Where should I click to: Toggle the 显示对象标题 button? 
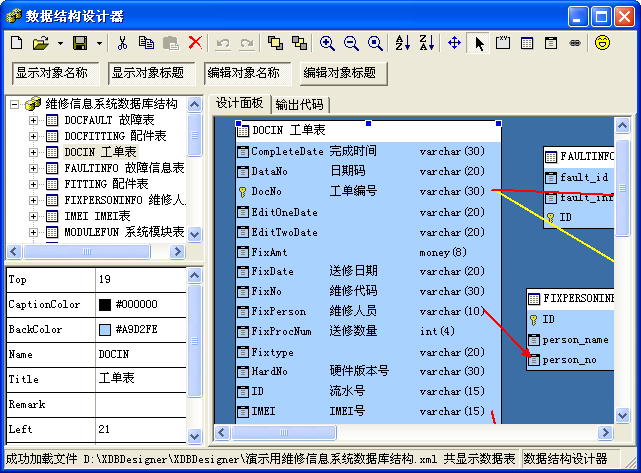(x=148, y=73)
